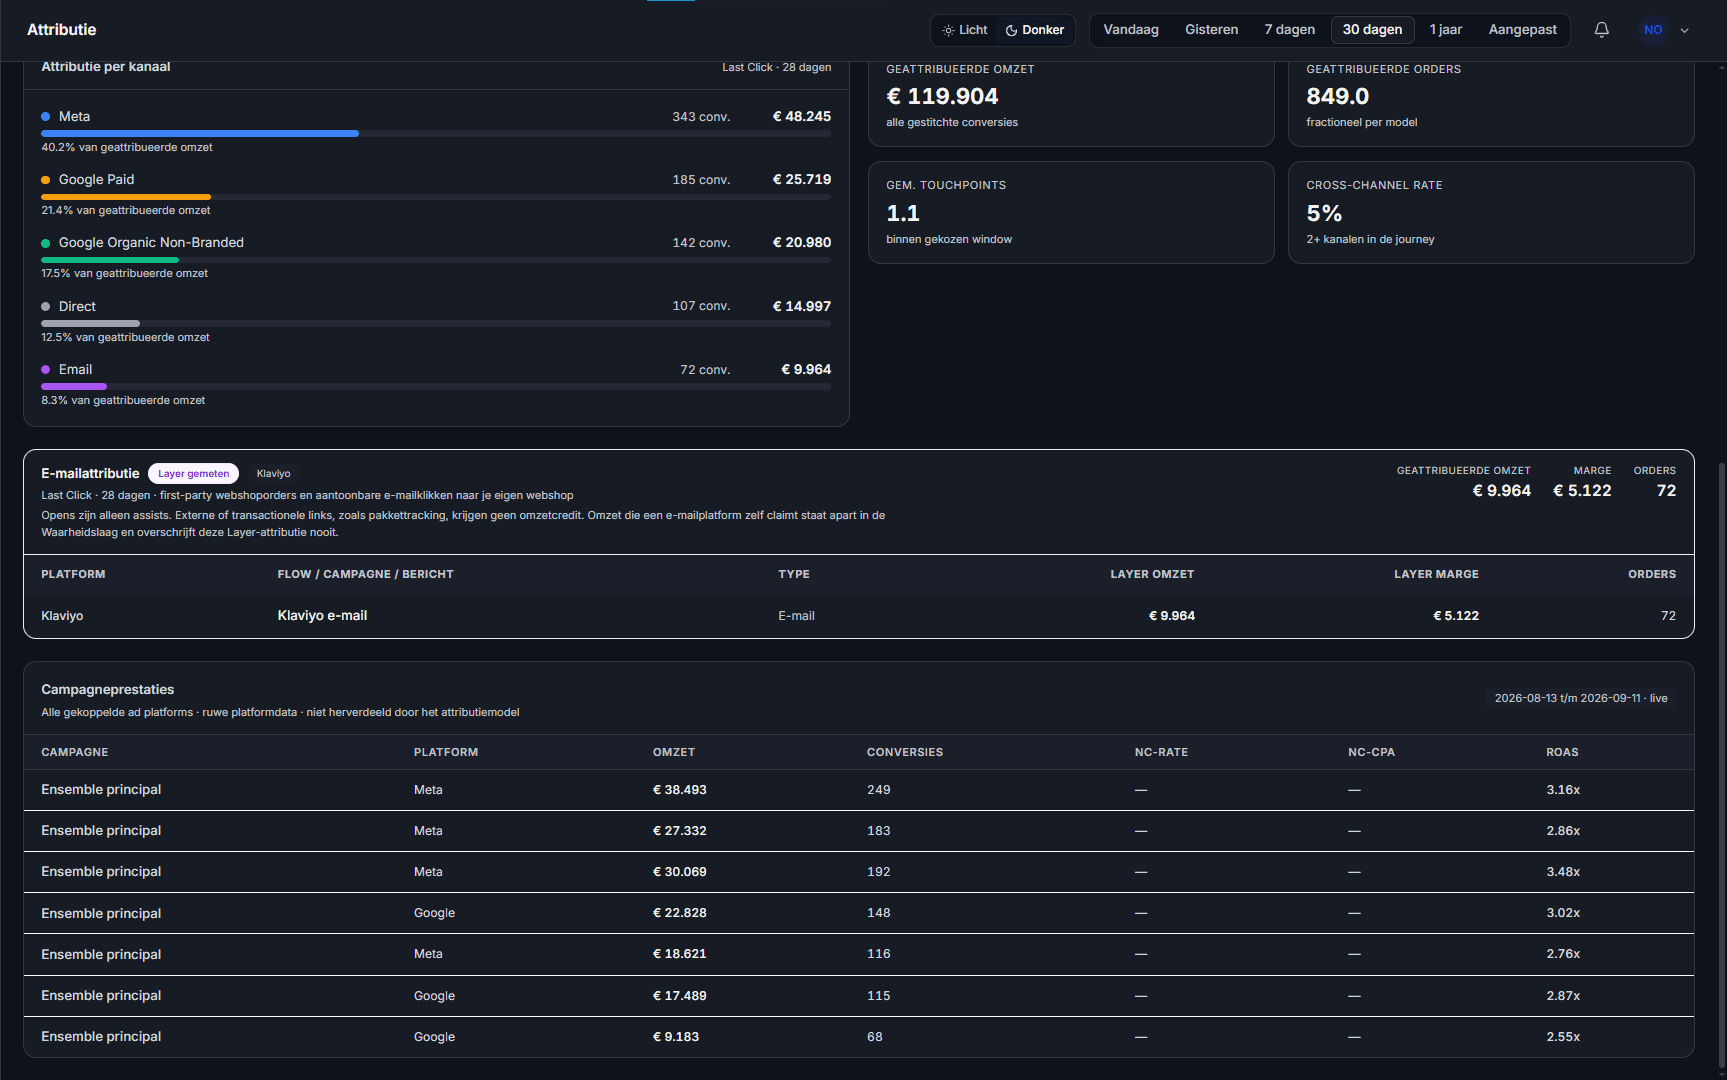The width and height of the screenshot is (1727, 1080).
Task: Click the NO user avatar
Action: 1653,30
